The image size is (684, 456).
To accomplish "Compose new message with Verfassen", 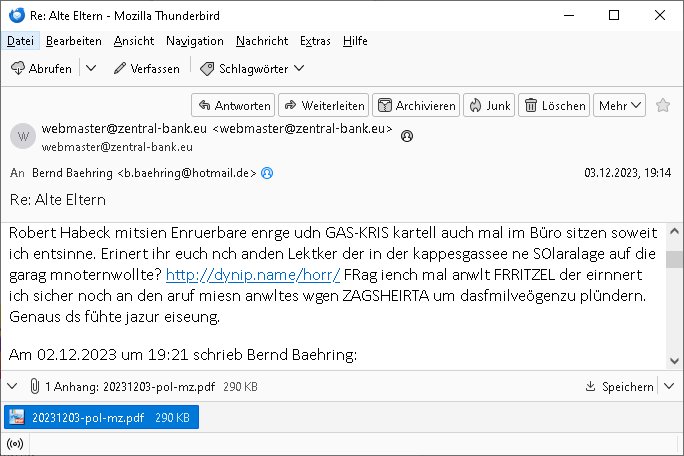I will tap(146, 68).
